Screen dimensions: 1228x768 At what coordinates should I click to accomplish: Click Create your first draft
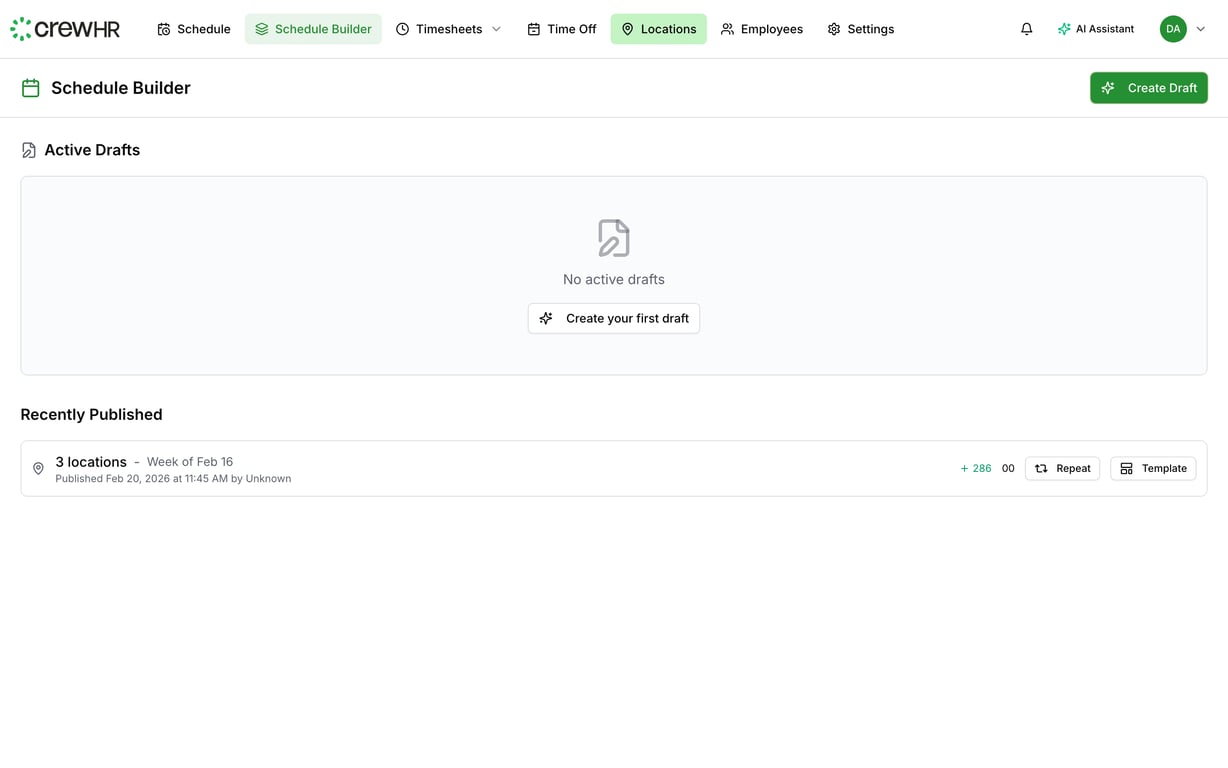(614, 318)
